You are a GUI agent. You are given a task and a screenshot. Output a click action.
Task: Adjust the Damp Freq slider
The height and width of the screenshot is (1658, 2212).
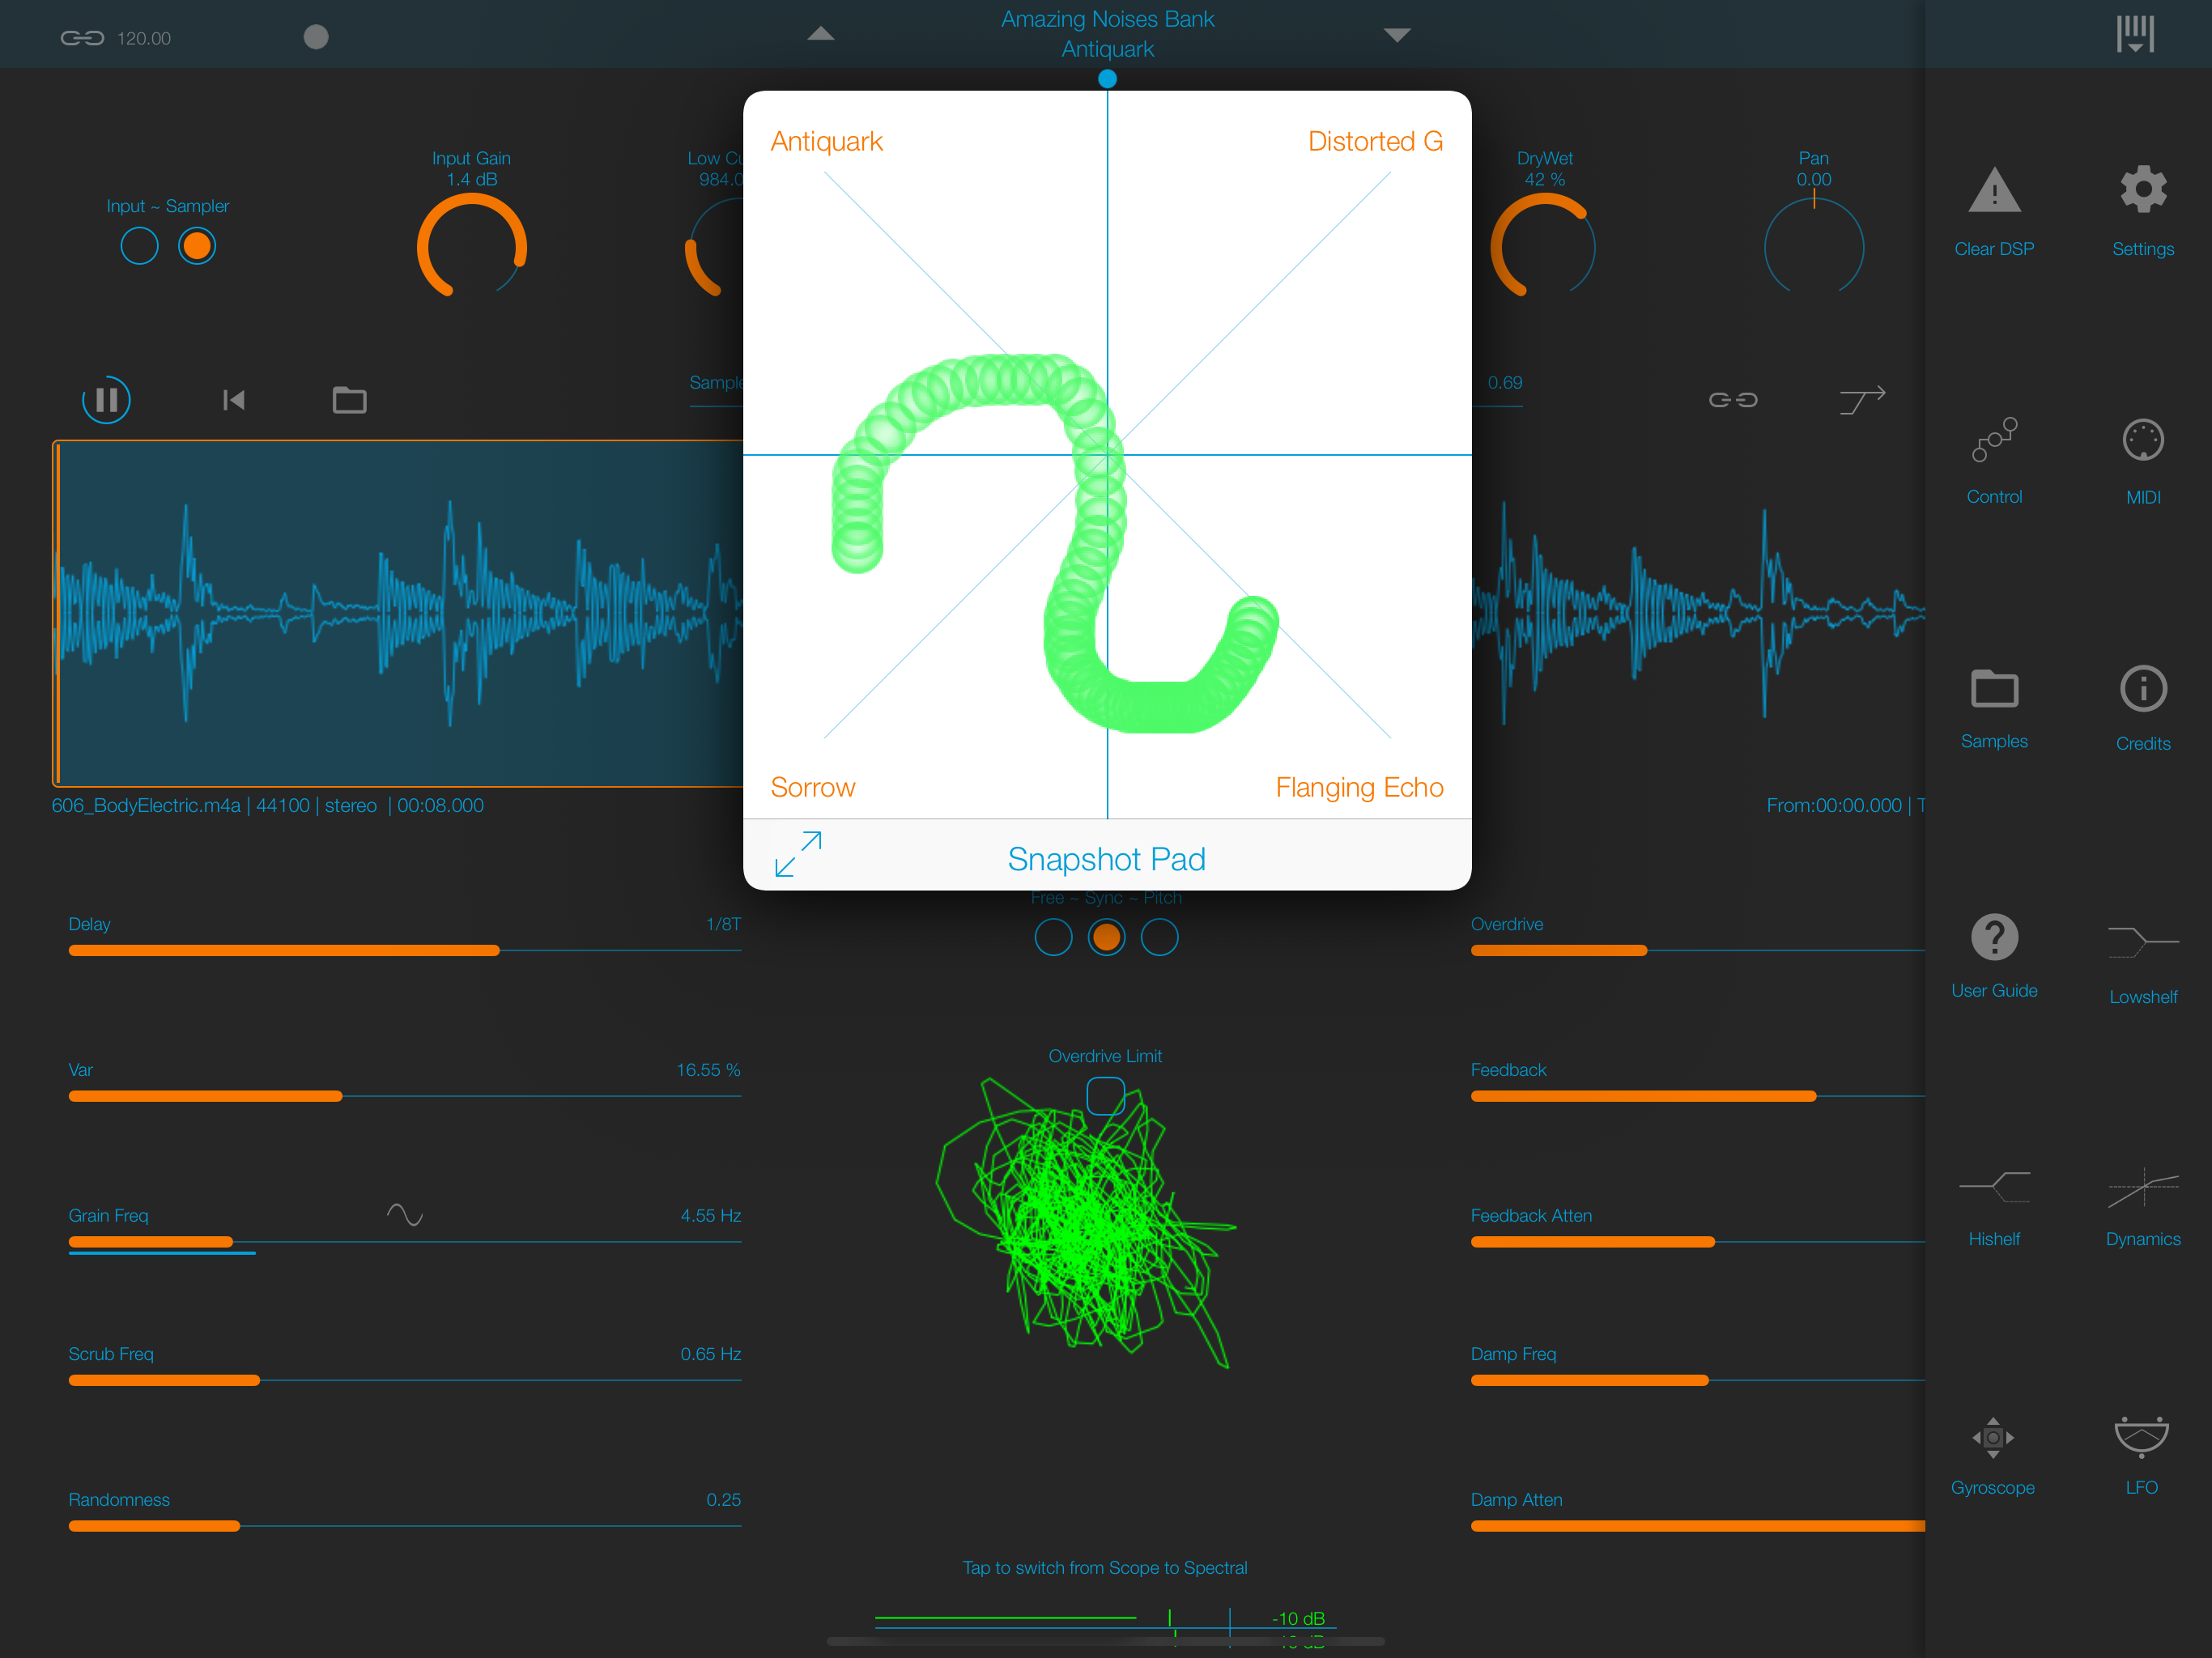tap(1698, 1380)
